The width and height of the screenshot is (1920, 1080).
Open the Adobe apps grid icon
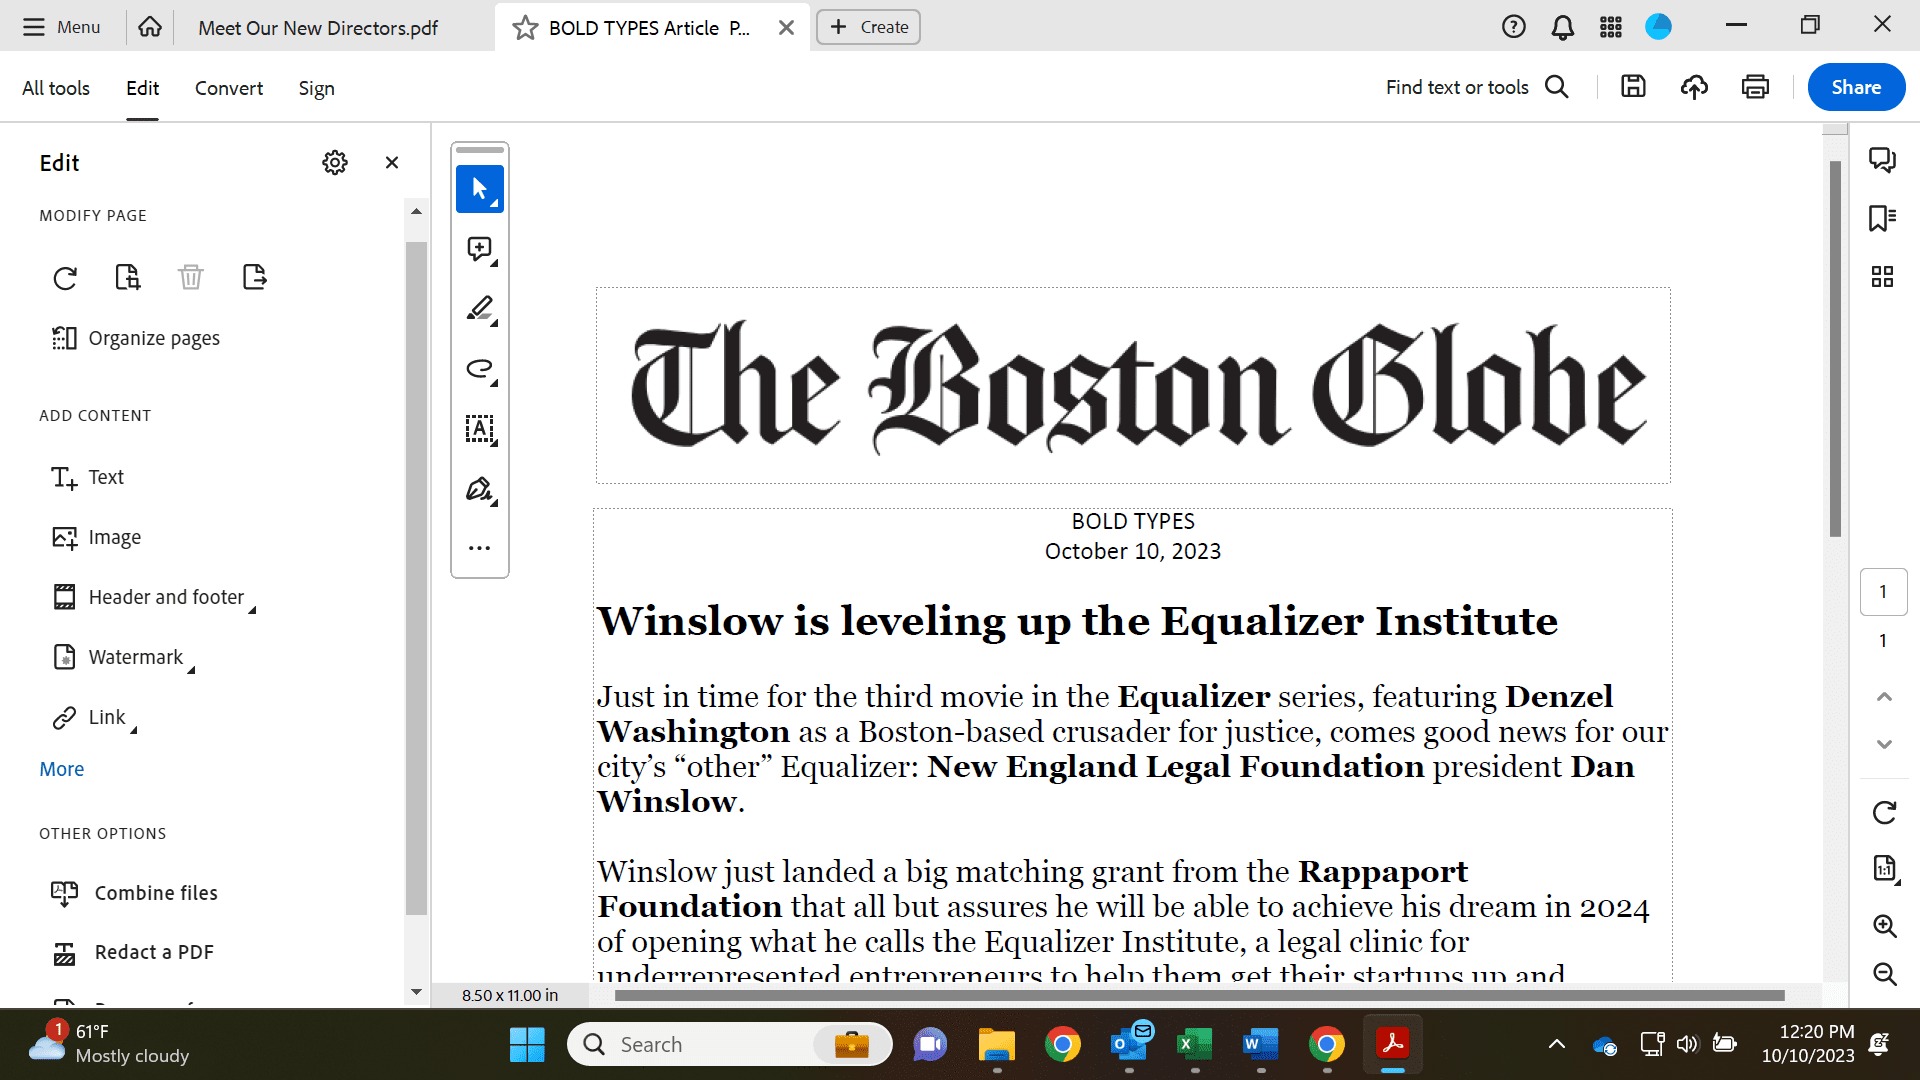[1611, 27]
